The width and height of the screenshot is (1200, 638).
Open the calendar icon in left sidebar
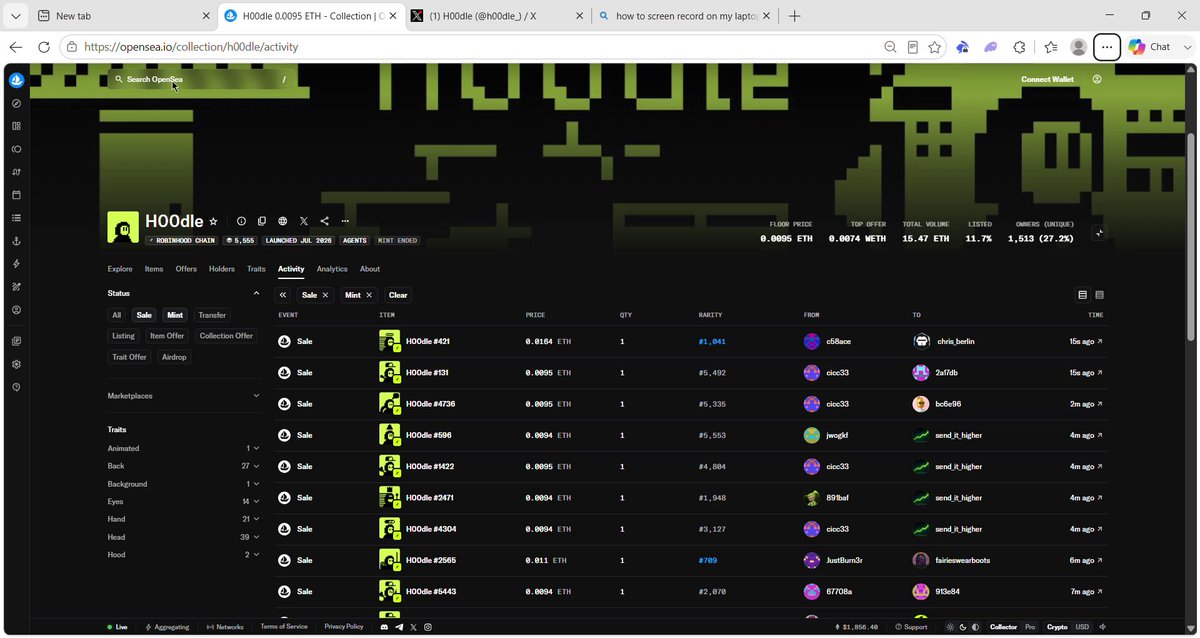click(16, 195)
